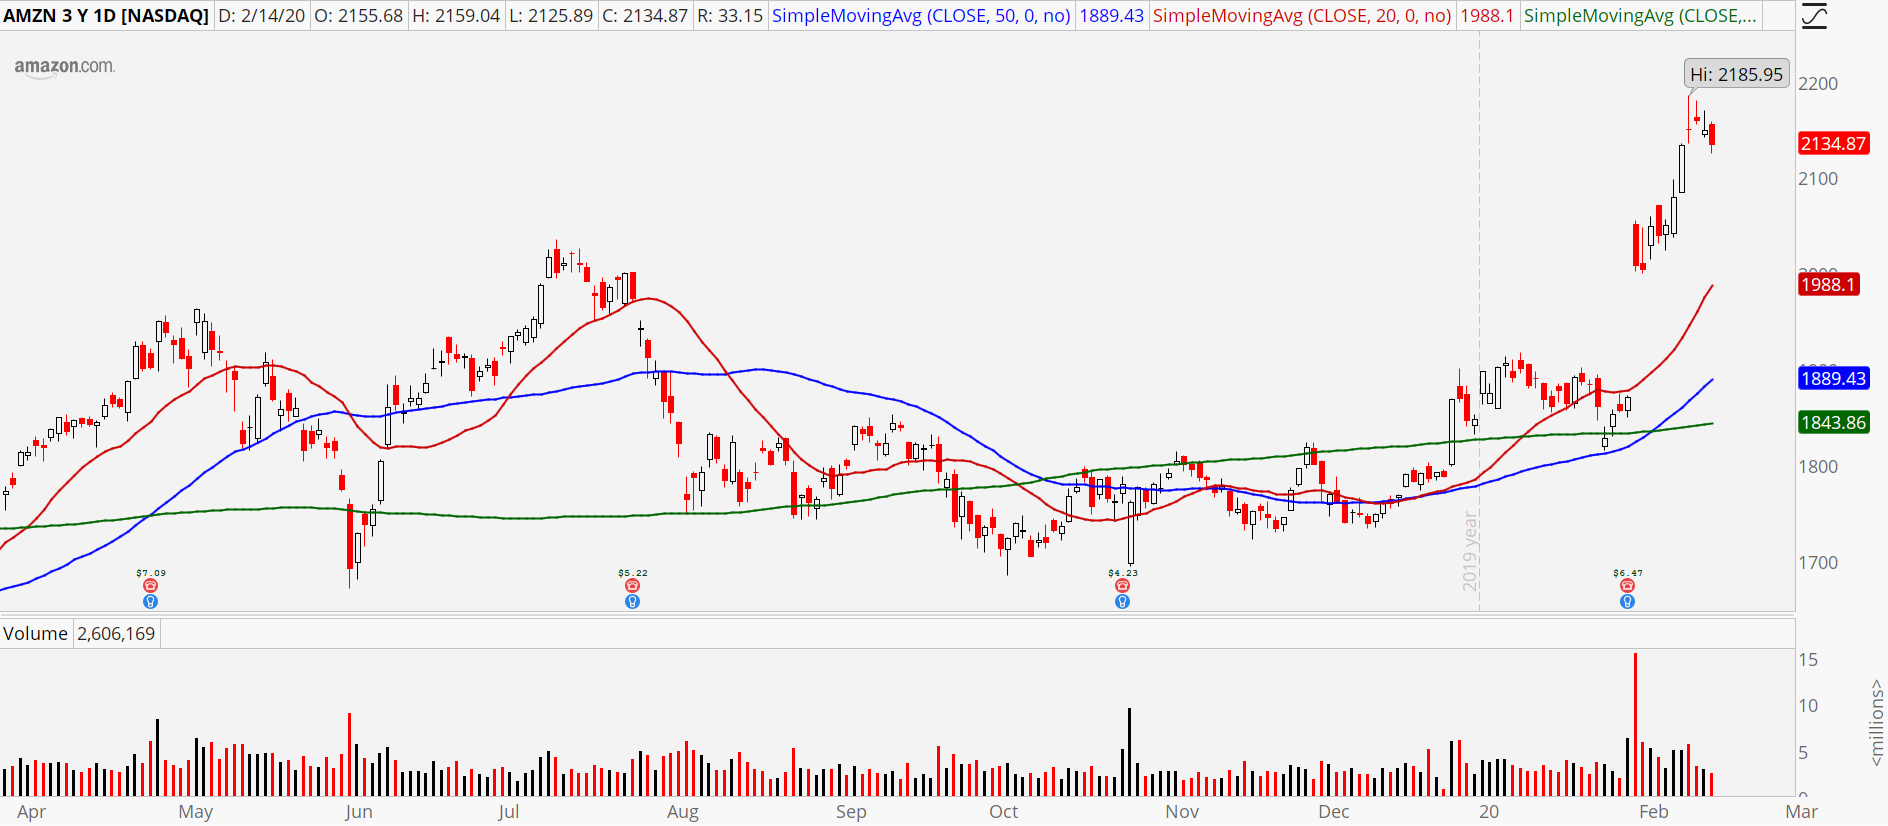Click the blue lightbulb icon under $5.22

pos(632,602)
